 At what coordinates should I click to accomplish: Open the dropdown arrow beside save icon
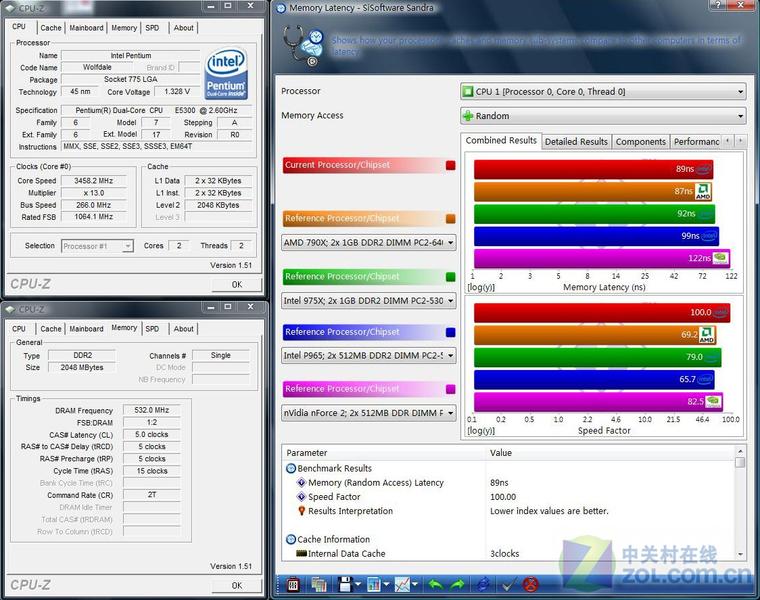(x=358, y=584)
